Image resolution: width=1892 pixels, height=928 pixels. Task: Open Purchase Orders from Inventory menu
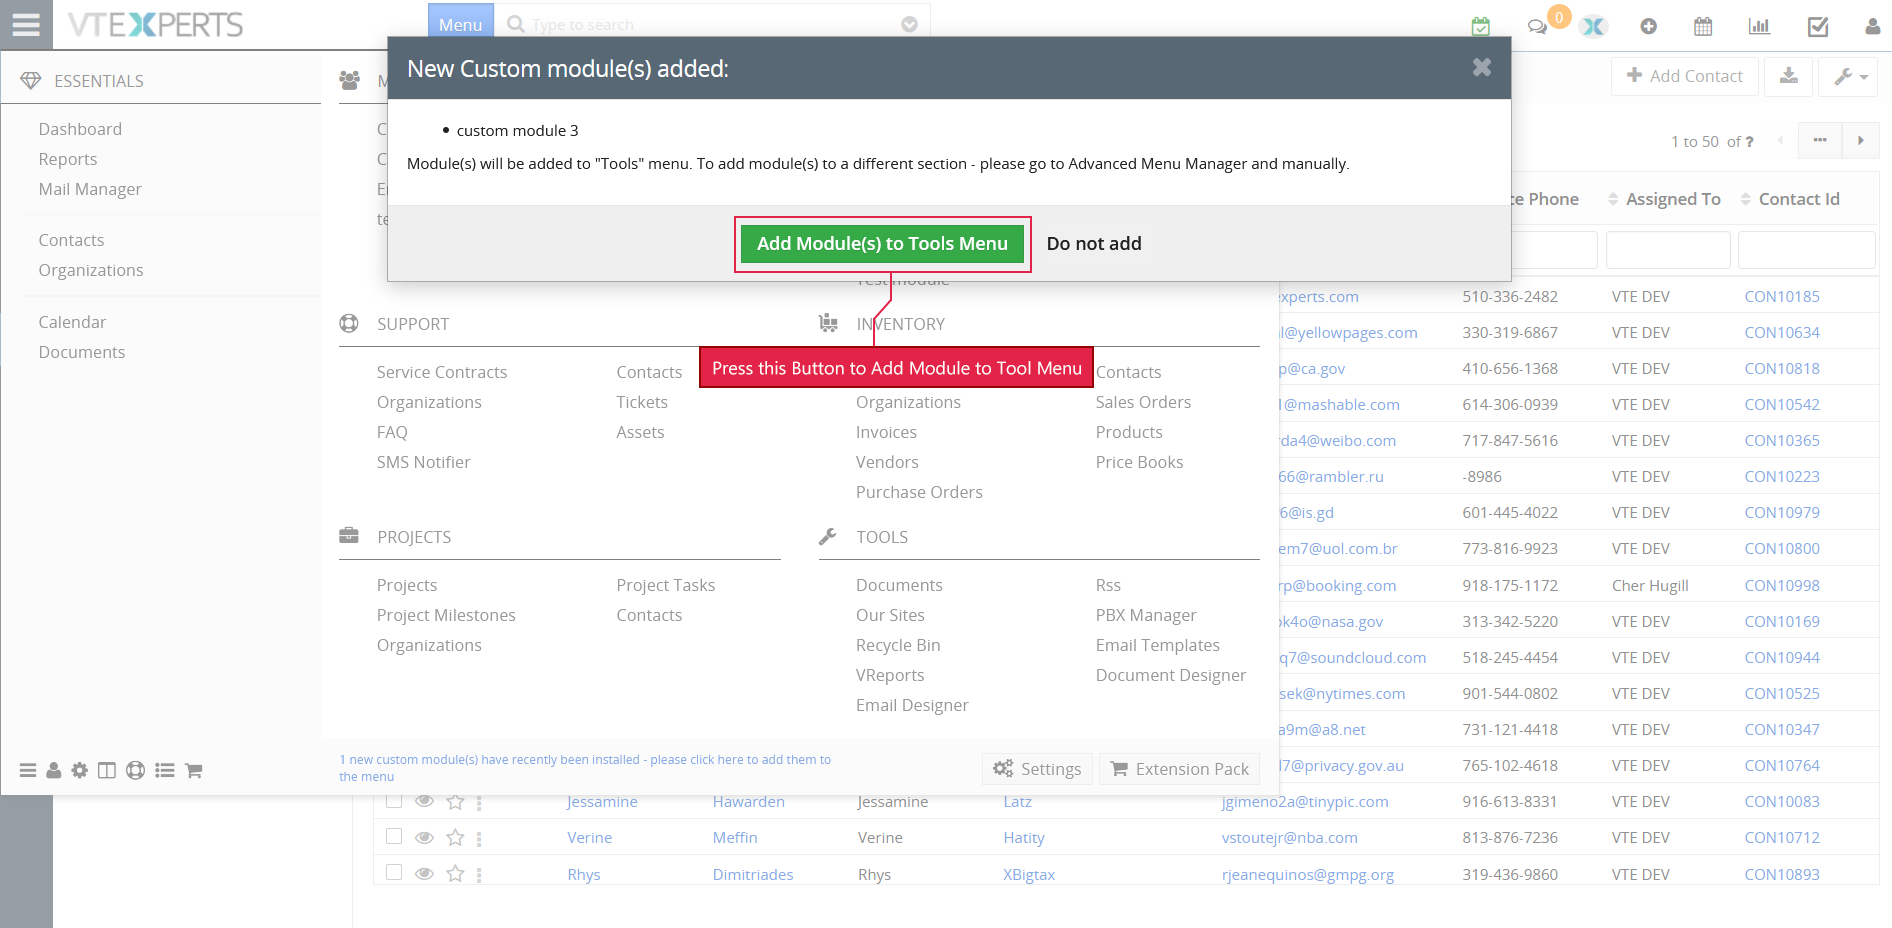point(919,492)
